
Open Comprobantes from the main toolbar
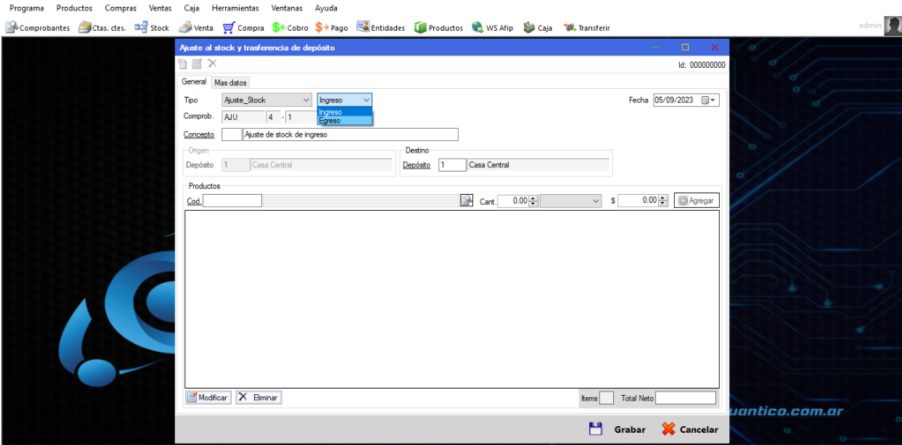[x=37, y=28]
